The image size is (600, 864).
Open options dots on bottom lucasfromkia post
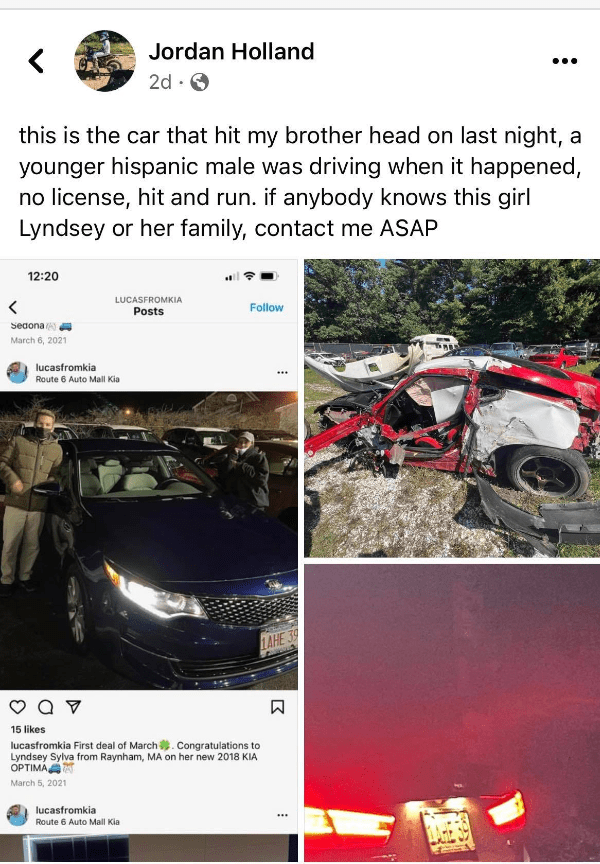283,815
